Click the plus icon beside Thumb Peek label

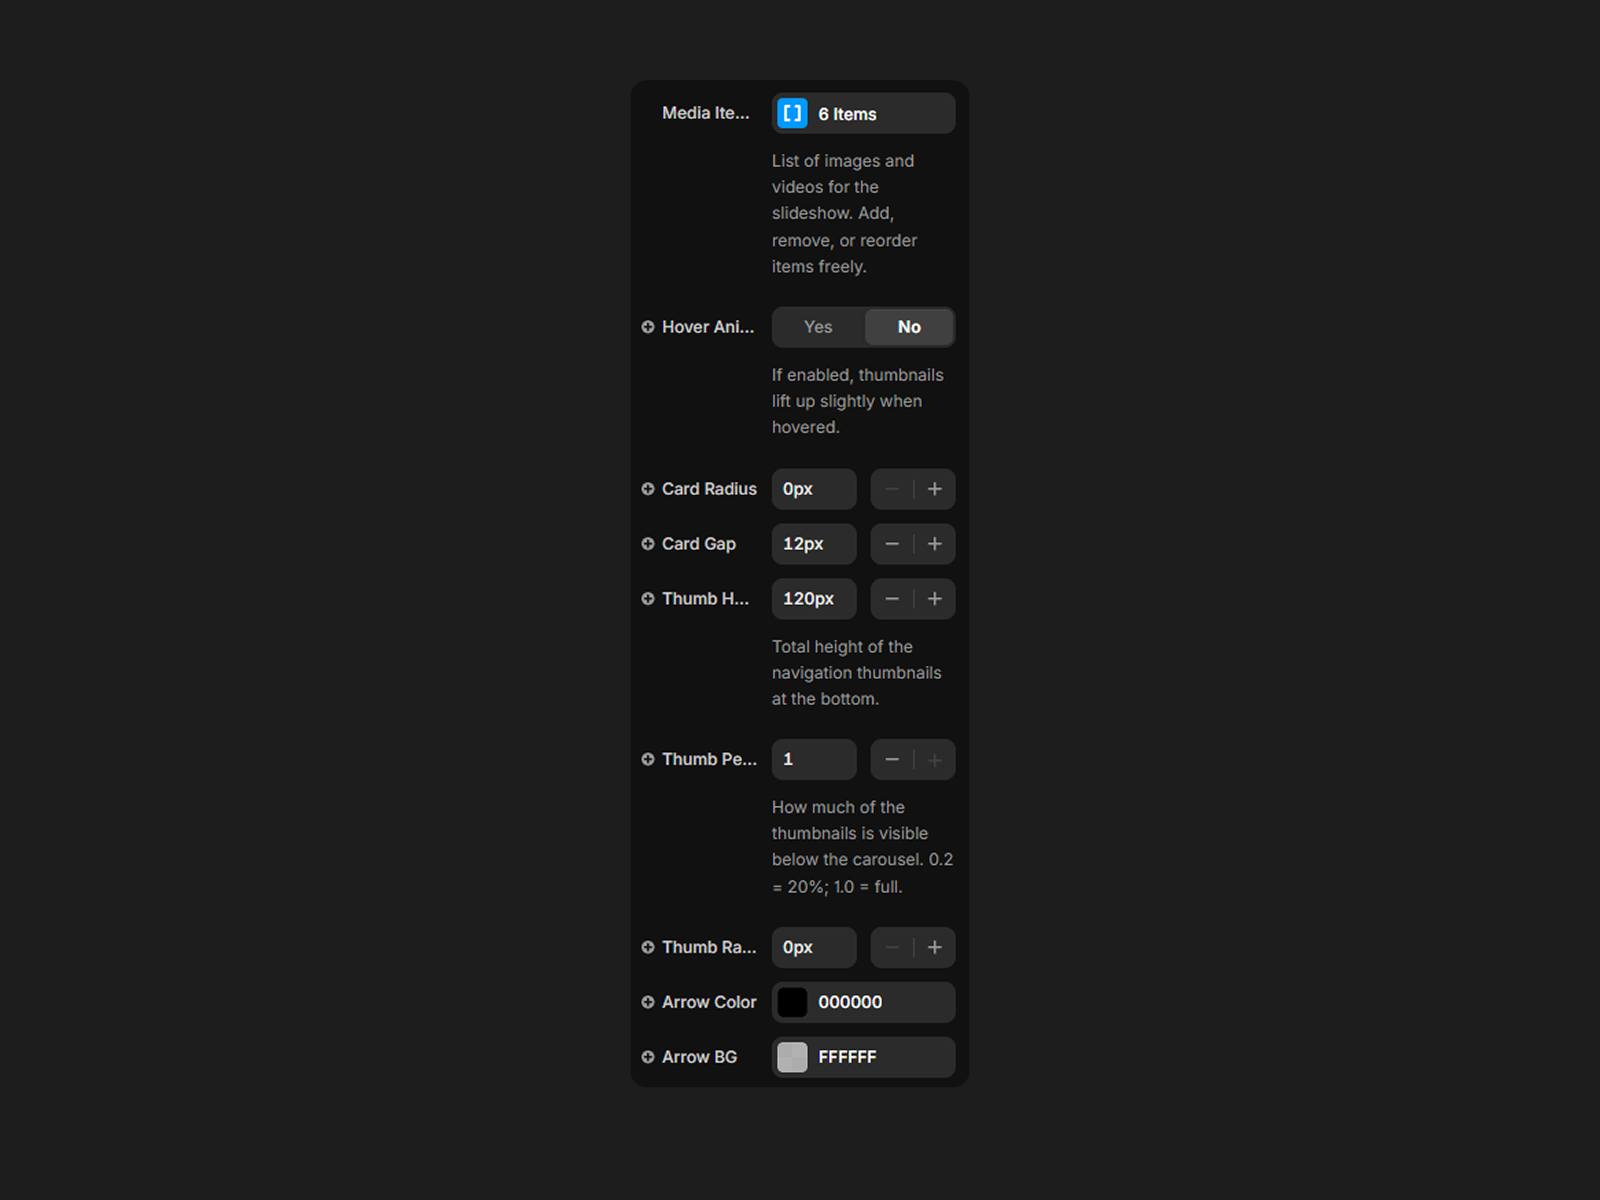tap(648, 759)
